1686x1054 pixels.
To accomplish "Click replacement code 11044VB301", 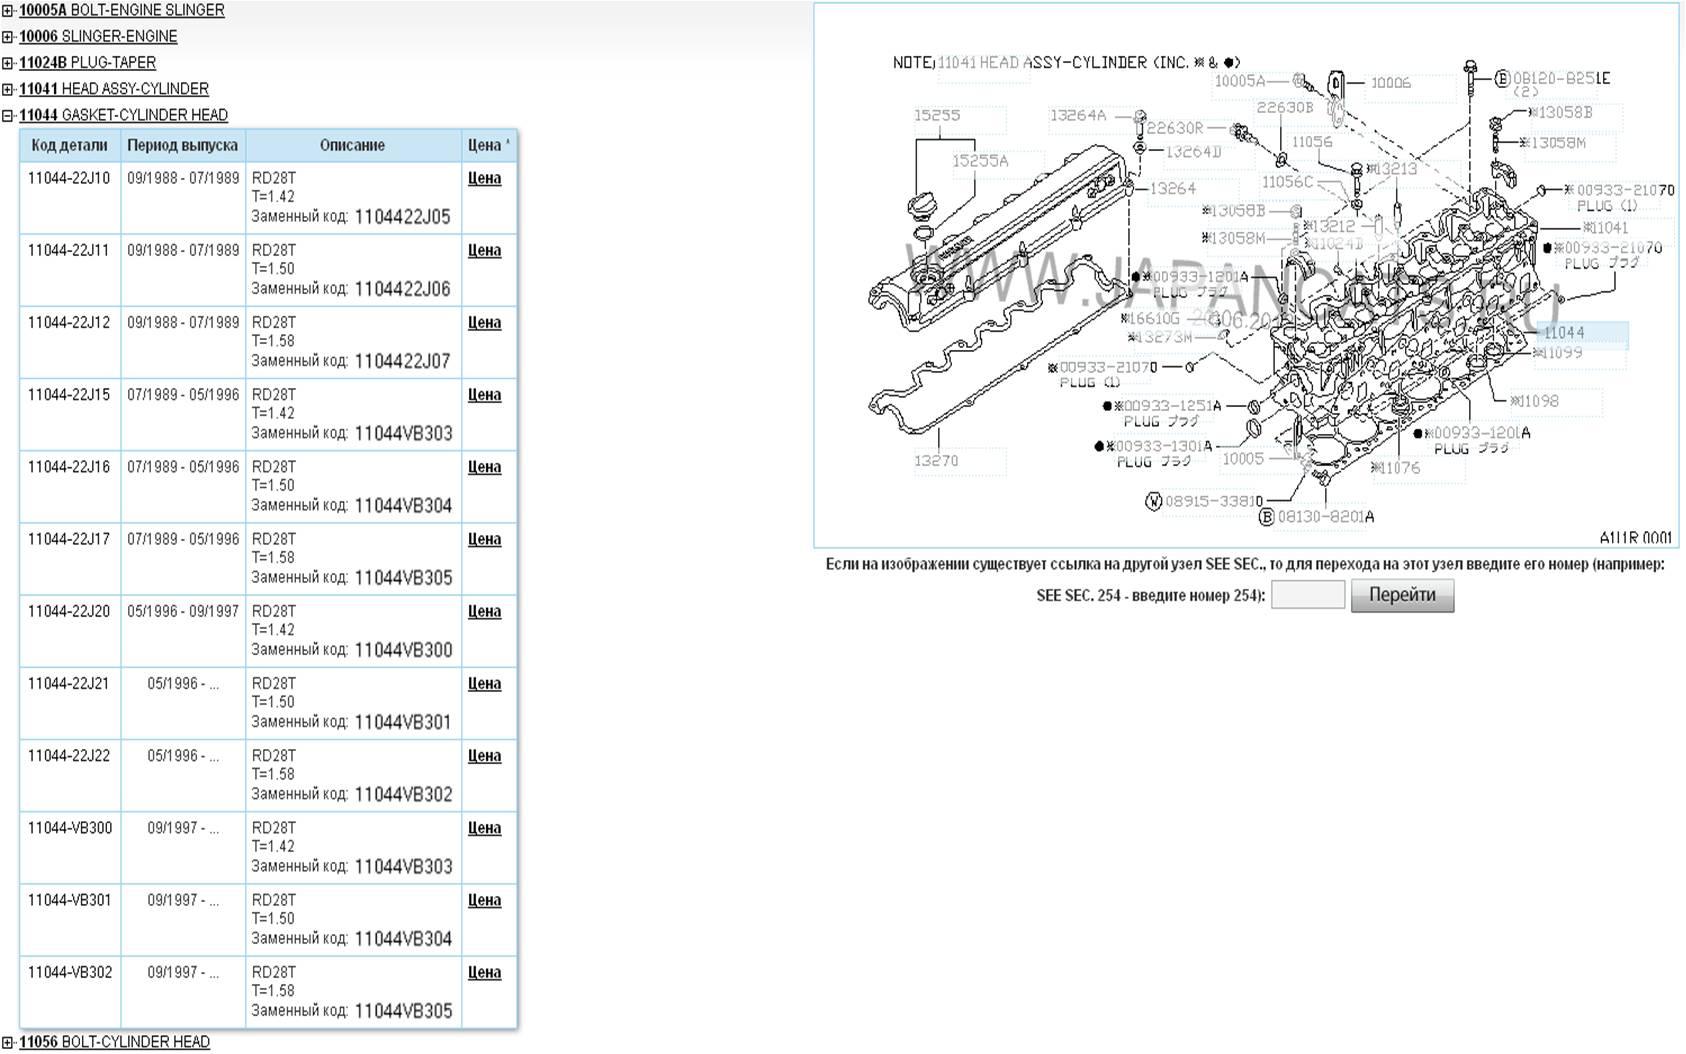I will (404, 722).
